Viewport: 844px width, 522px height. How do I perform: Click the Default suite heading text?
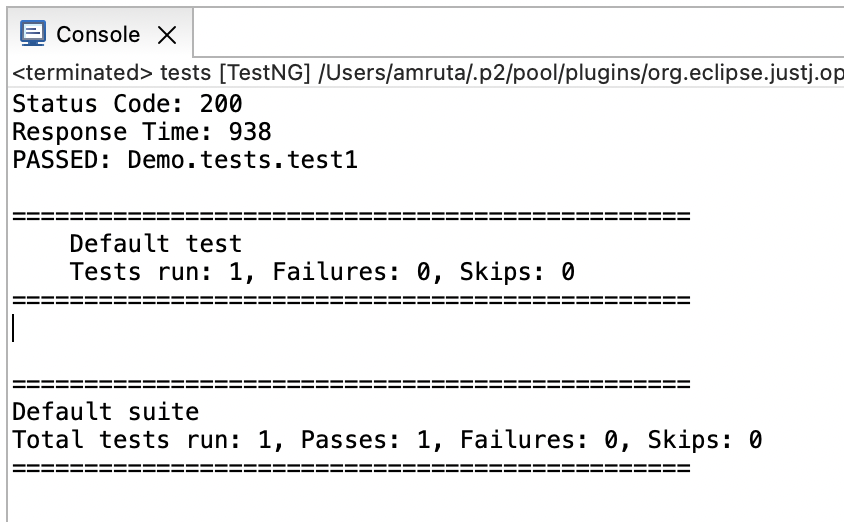[x=105, y=411]
